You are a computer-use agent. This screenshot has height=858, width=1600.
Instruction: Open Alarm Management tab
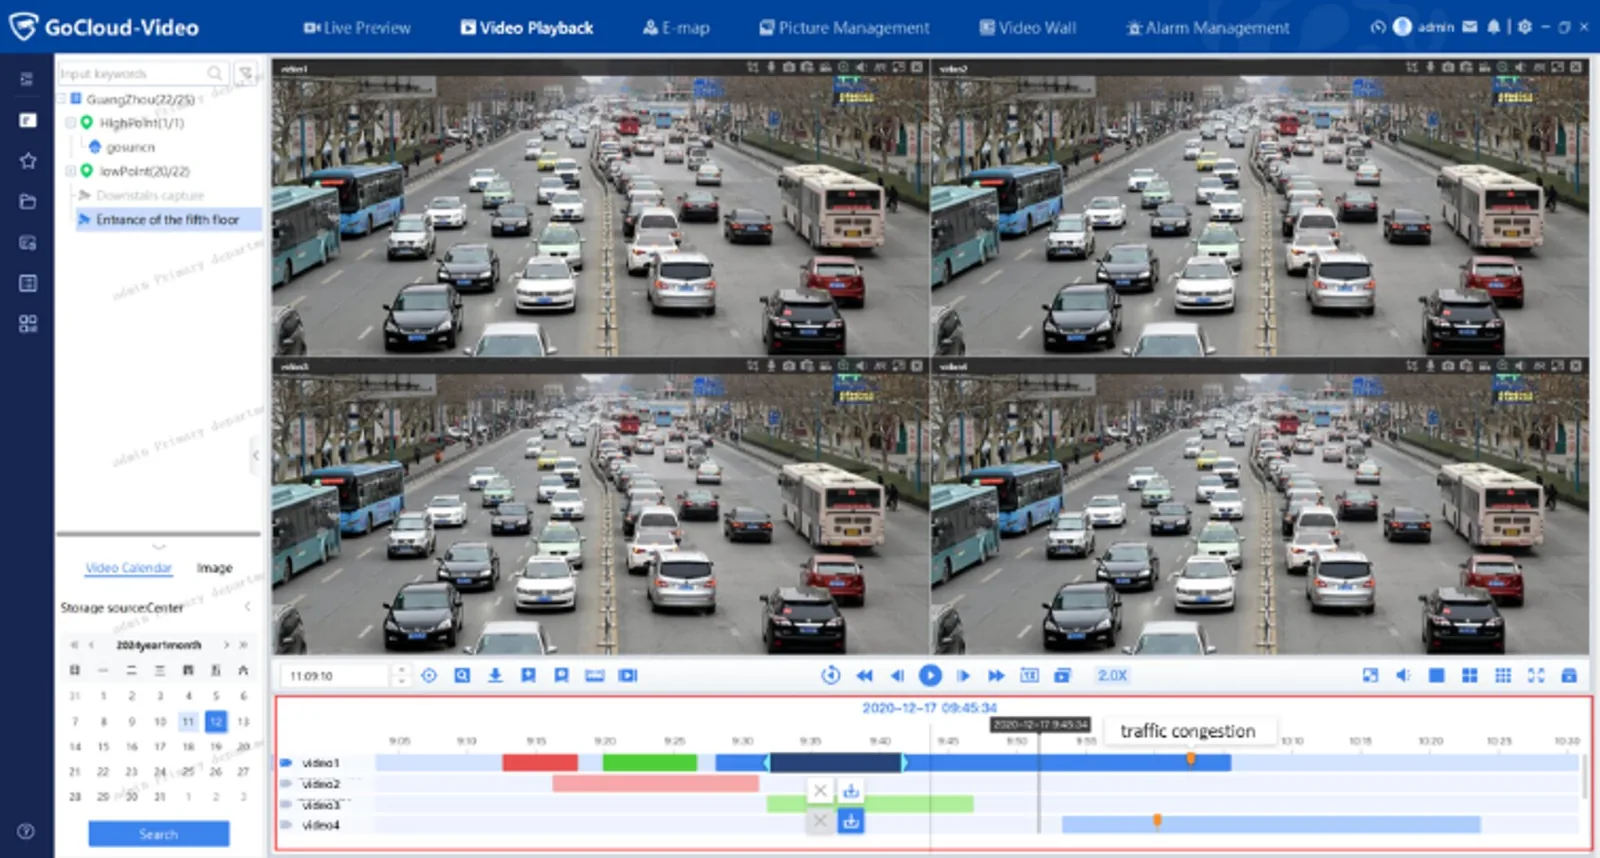pos(1208,28)
